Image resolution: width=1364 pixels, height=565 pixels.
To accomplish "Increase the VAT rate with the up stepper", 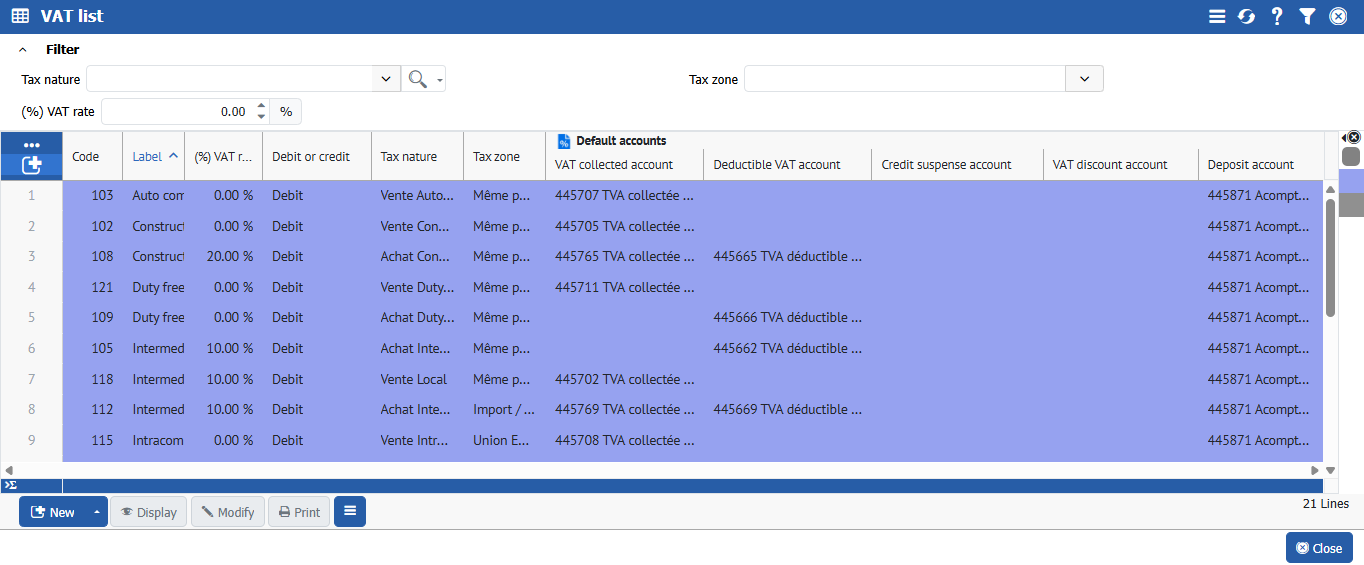I will (261, 106).
